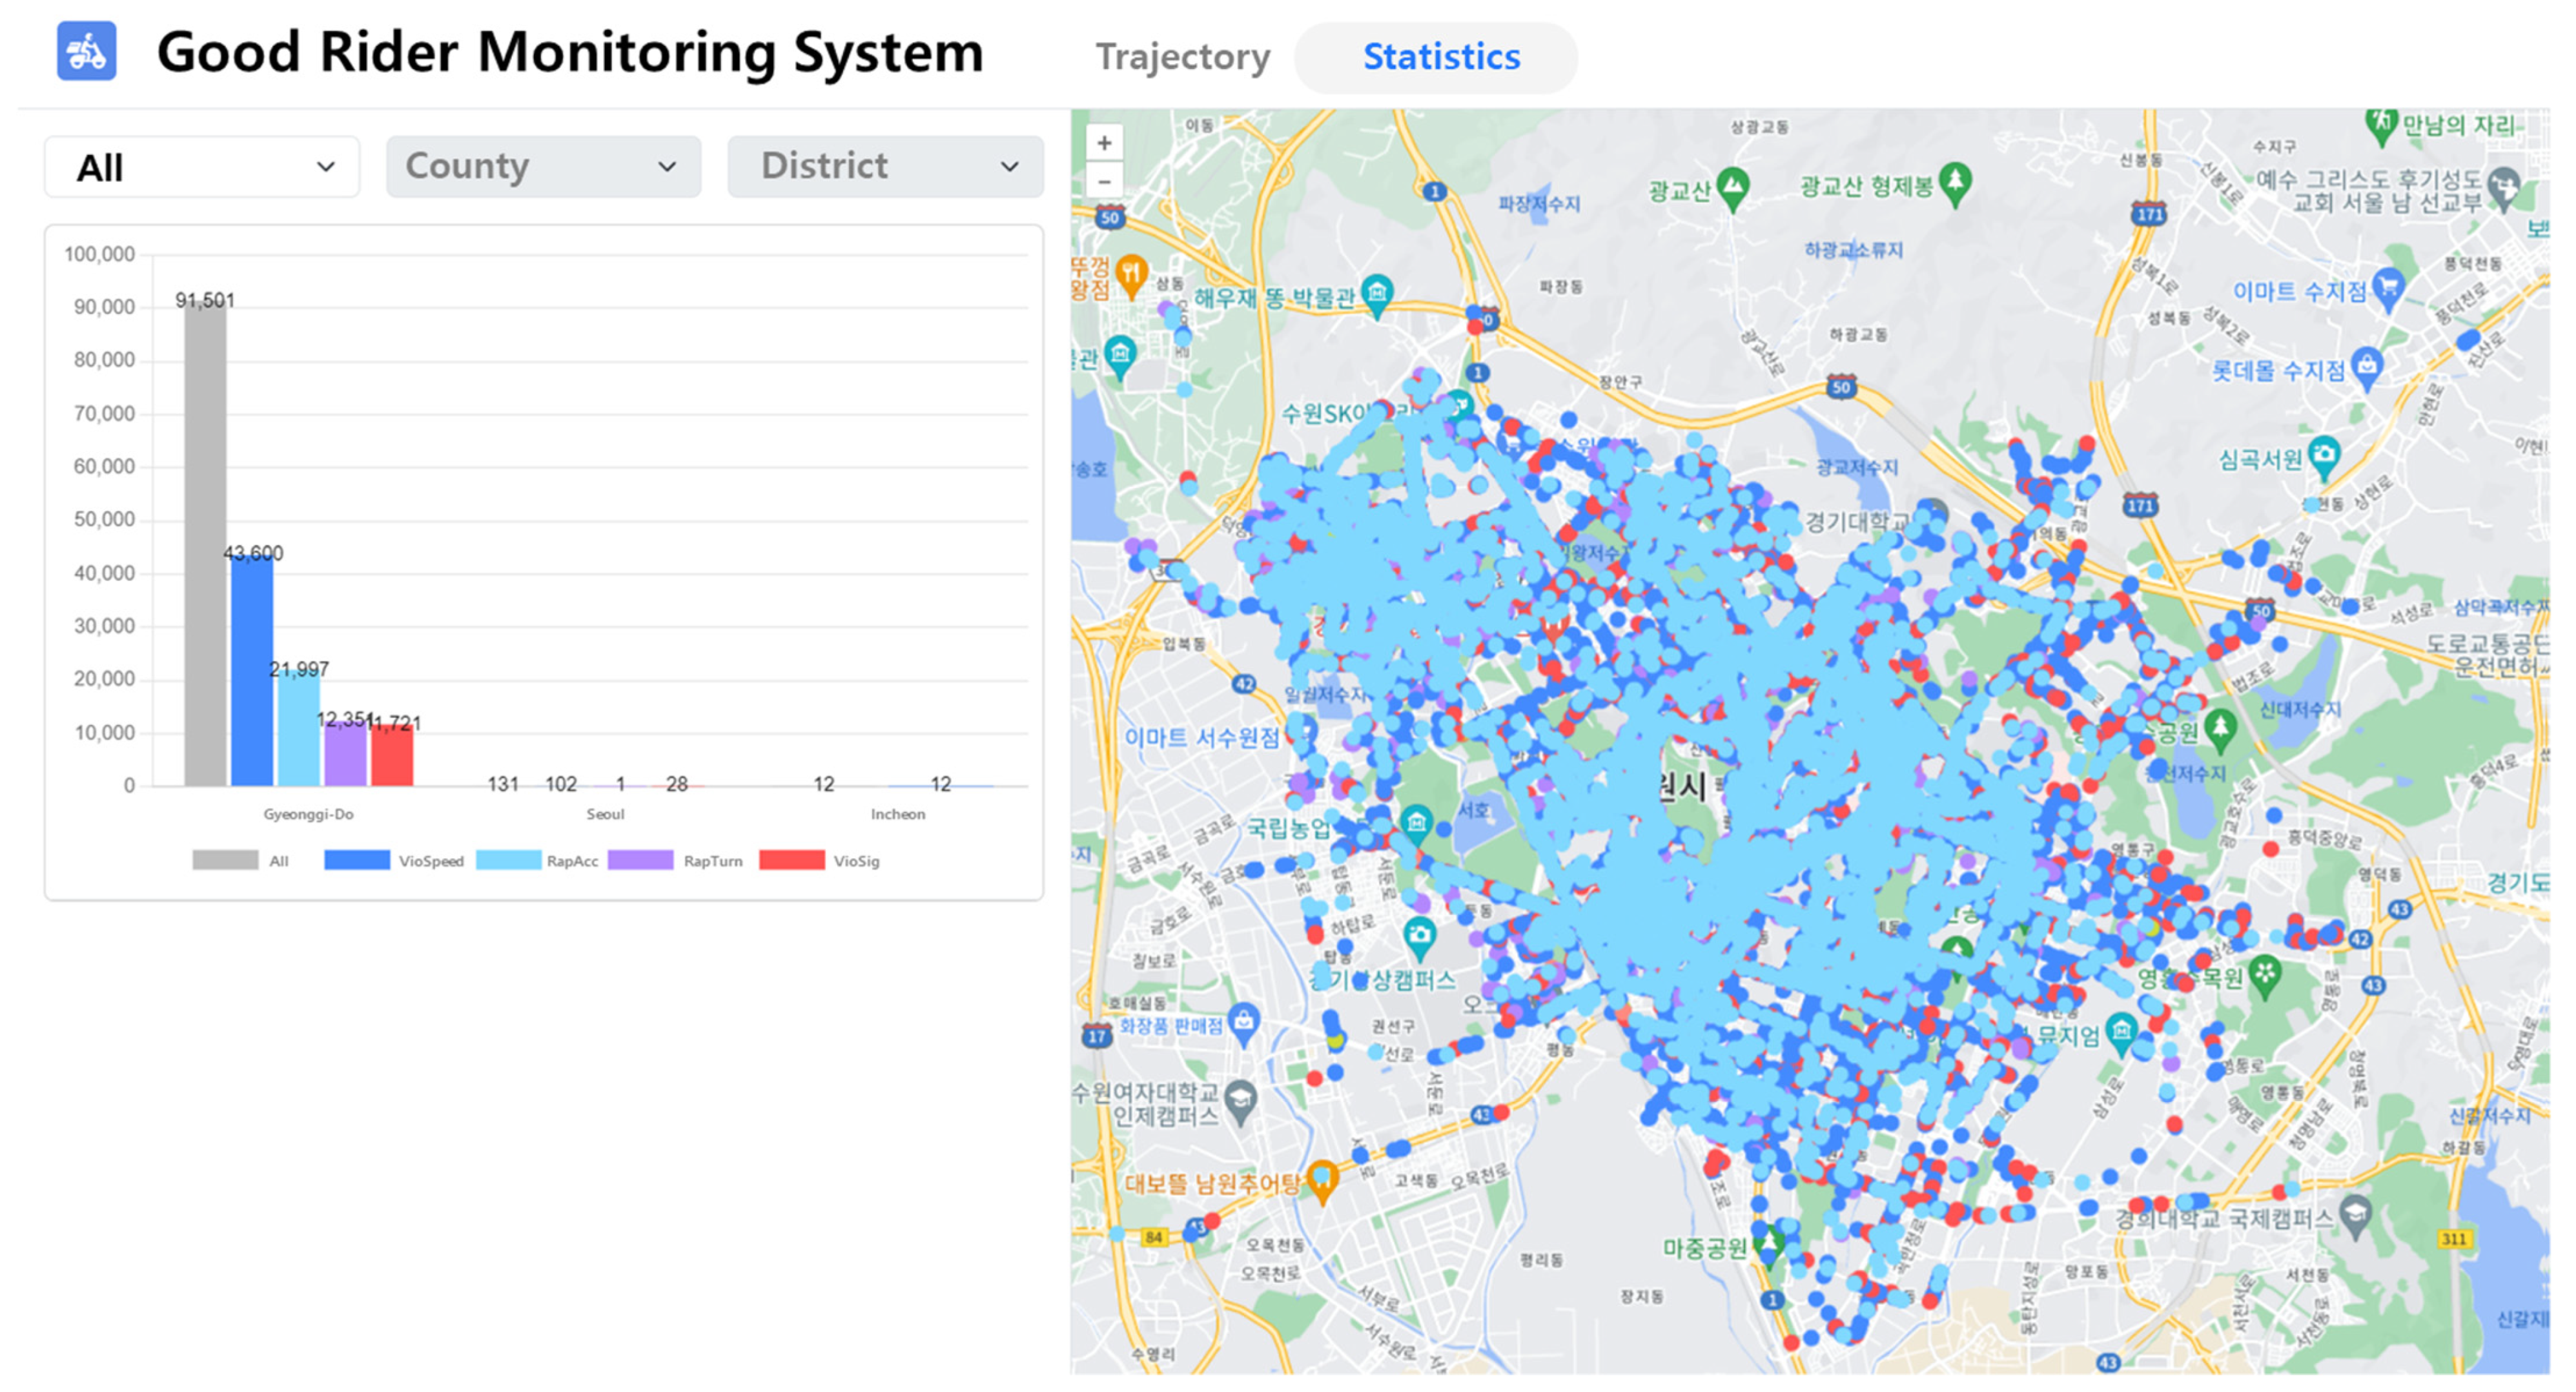Click the Lotte Mall Suji shopping pin
The image size is (2576, 1392).
point(2367,366)
